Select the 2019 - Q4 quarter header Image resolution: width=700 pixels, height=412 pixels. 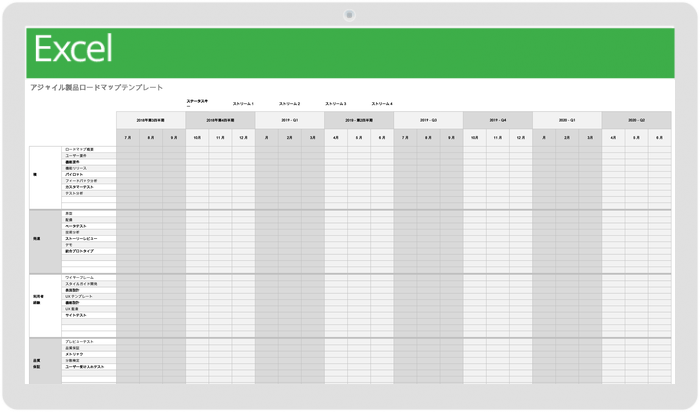coord(498,120)
